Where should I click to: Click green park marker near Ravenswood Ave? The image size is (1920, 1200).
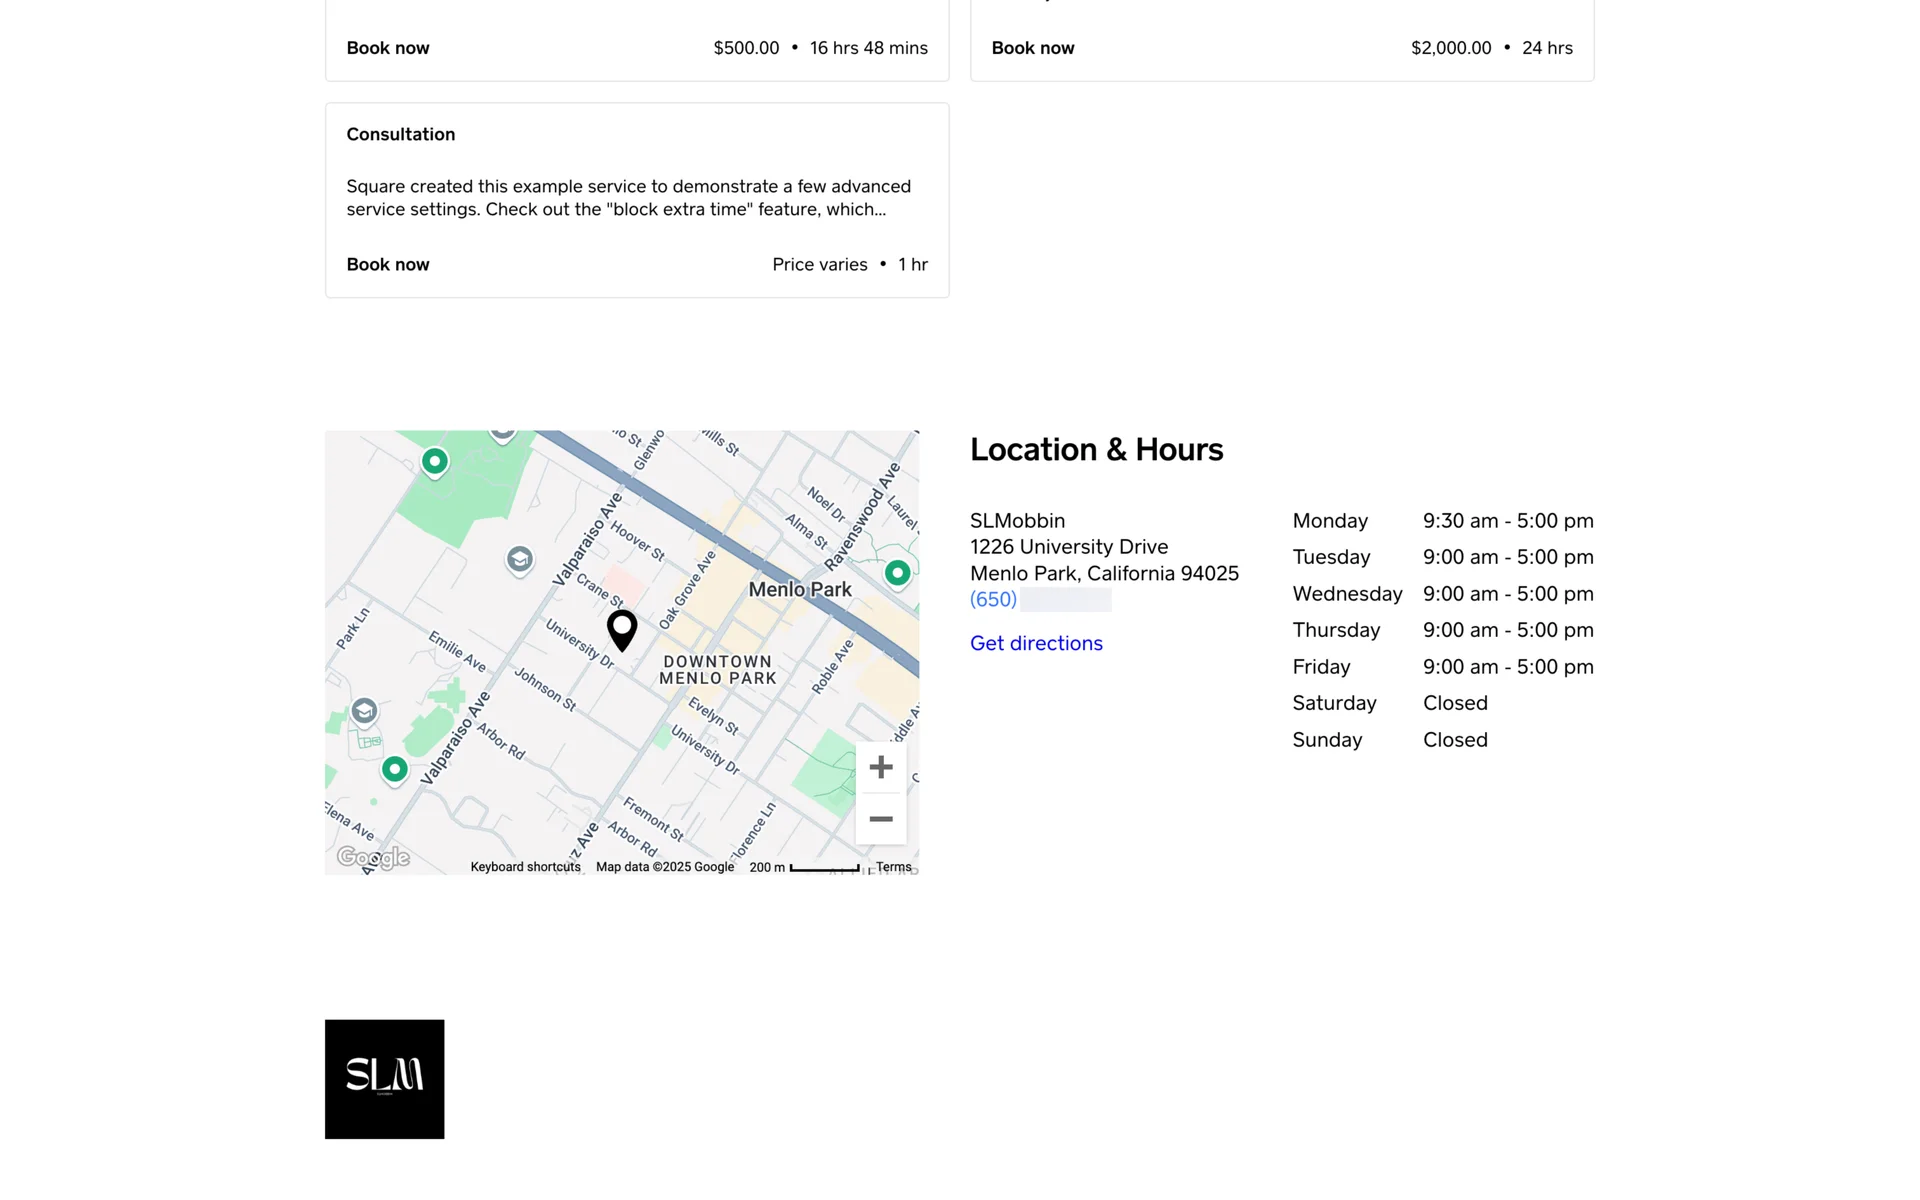(x=897, y=573)
